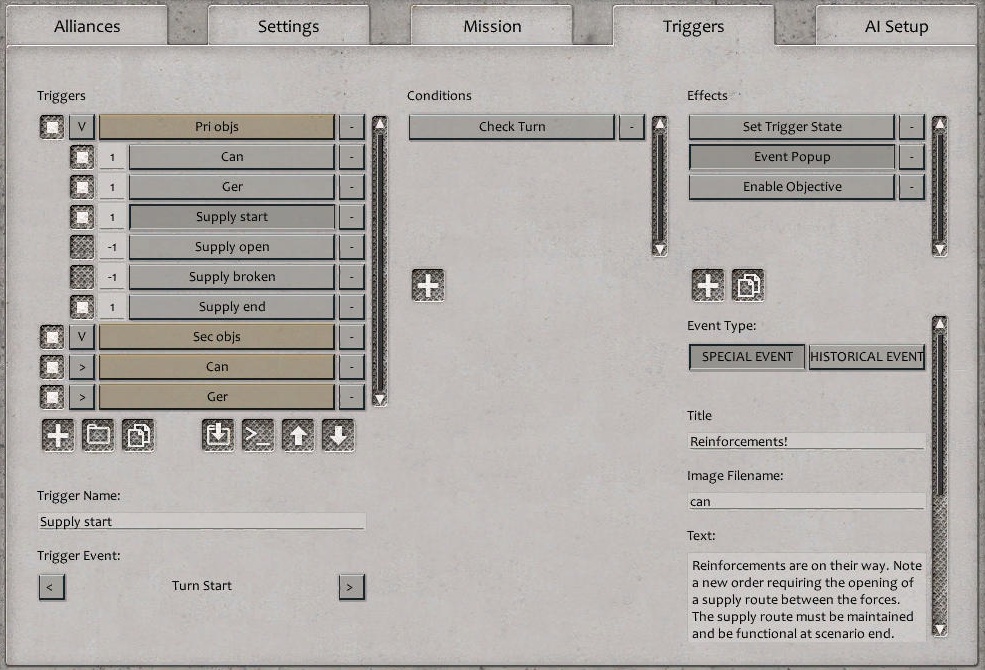Select the script console icon
Image resolution: width=985 pixels, height=670 pixels.
[258, 435]
